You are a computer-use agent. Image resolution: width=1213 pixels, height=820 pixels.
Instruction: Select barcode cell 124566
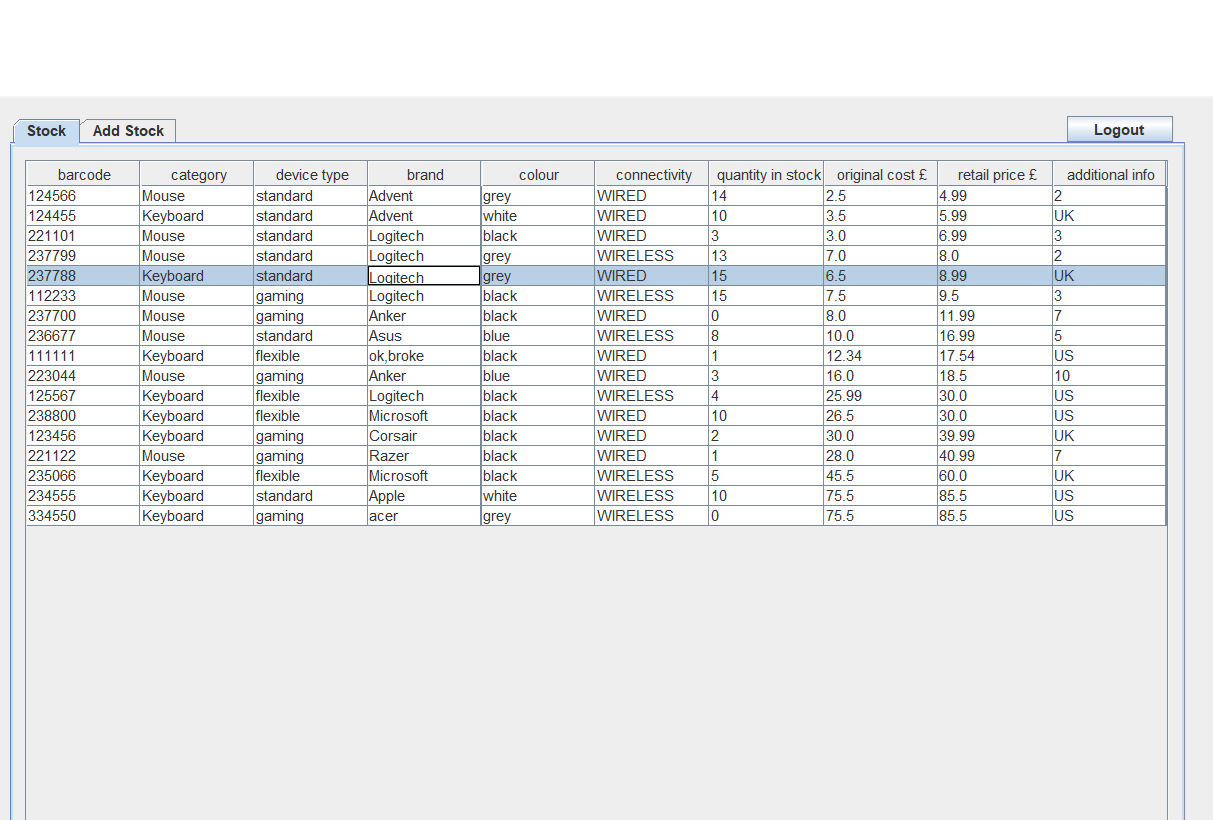coord(83,196)
